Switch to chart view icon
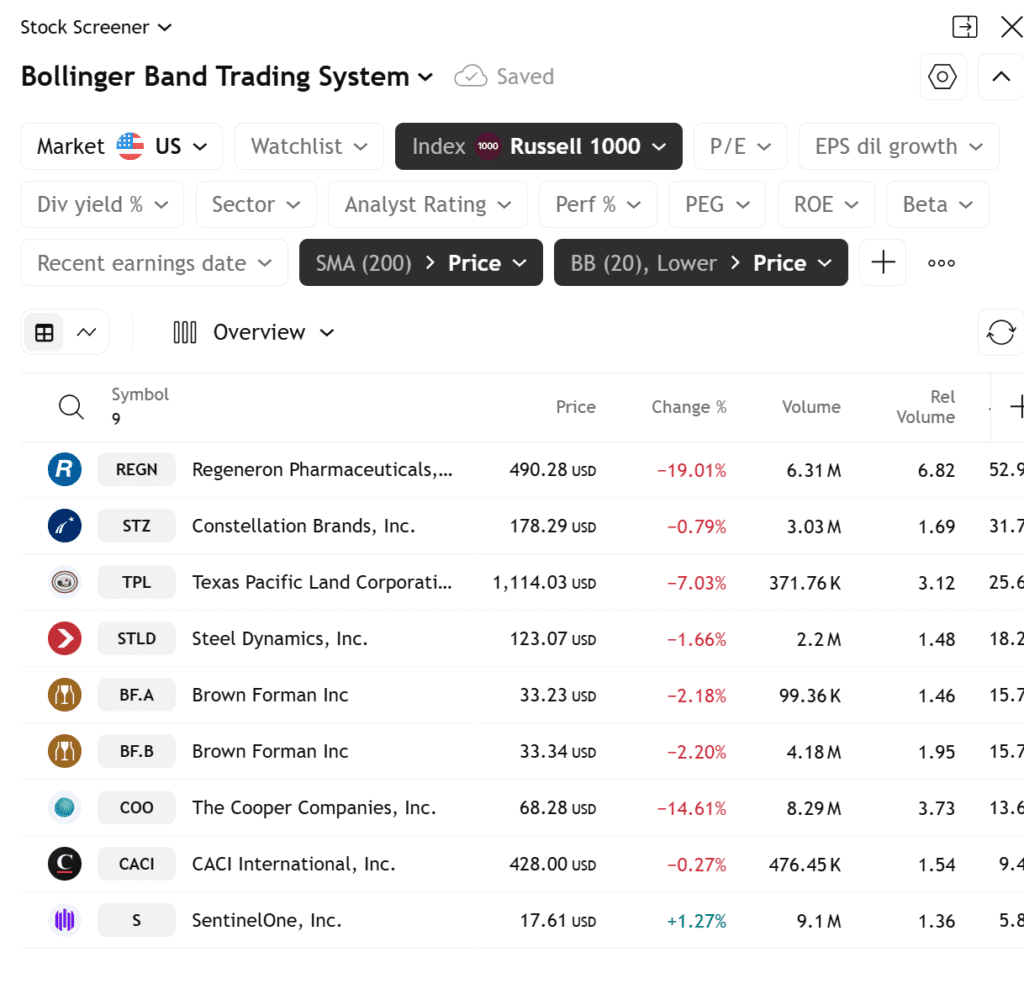Screen dimensions: 1024x984 pos(86,333)
